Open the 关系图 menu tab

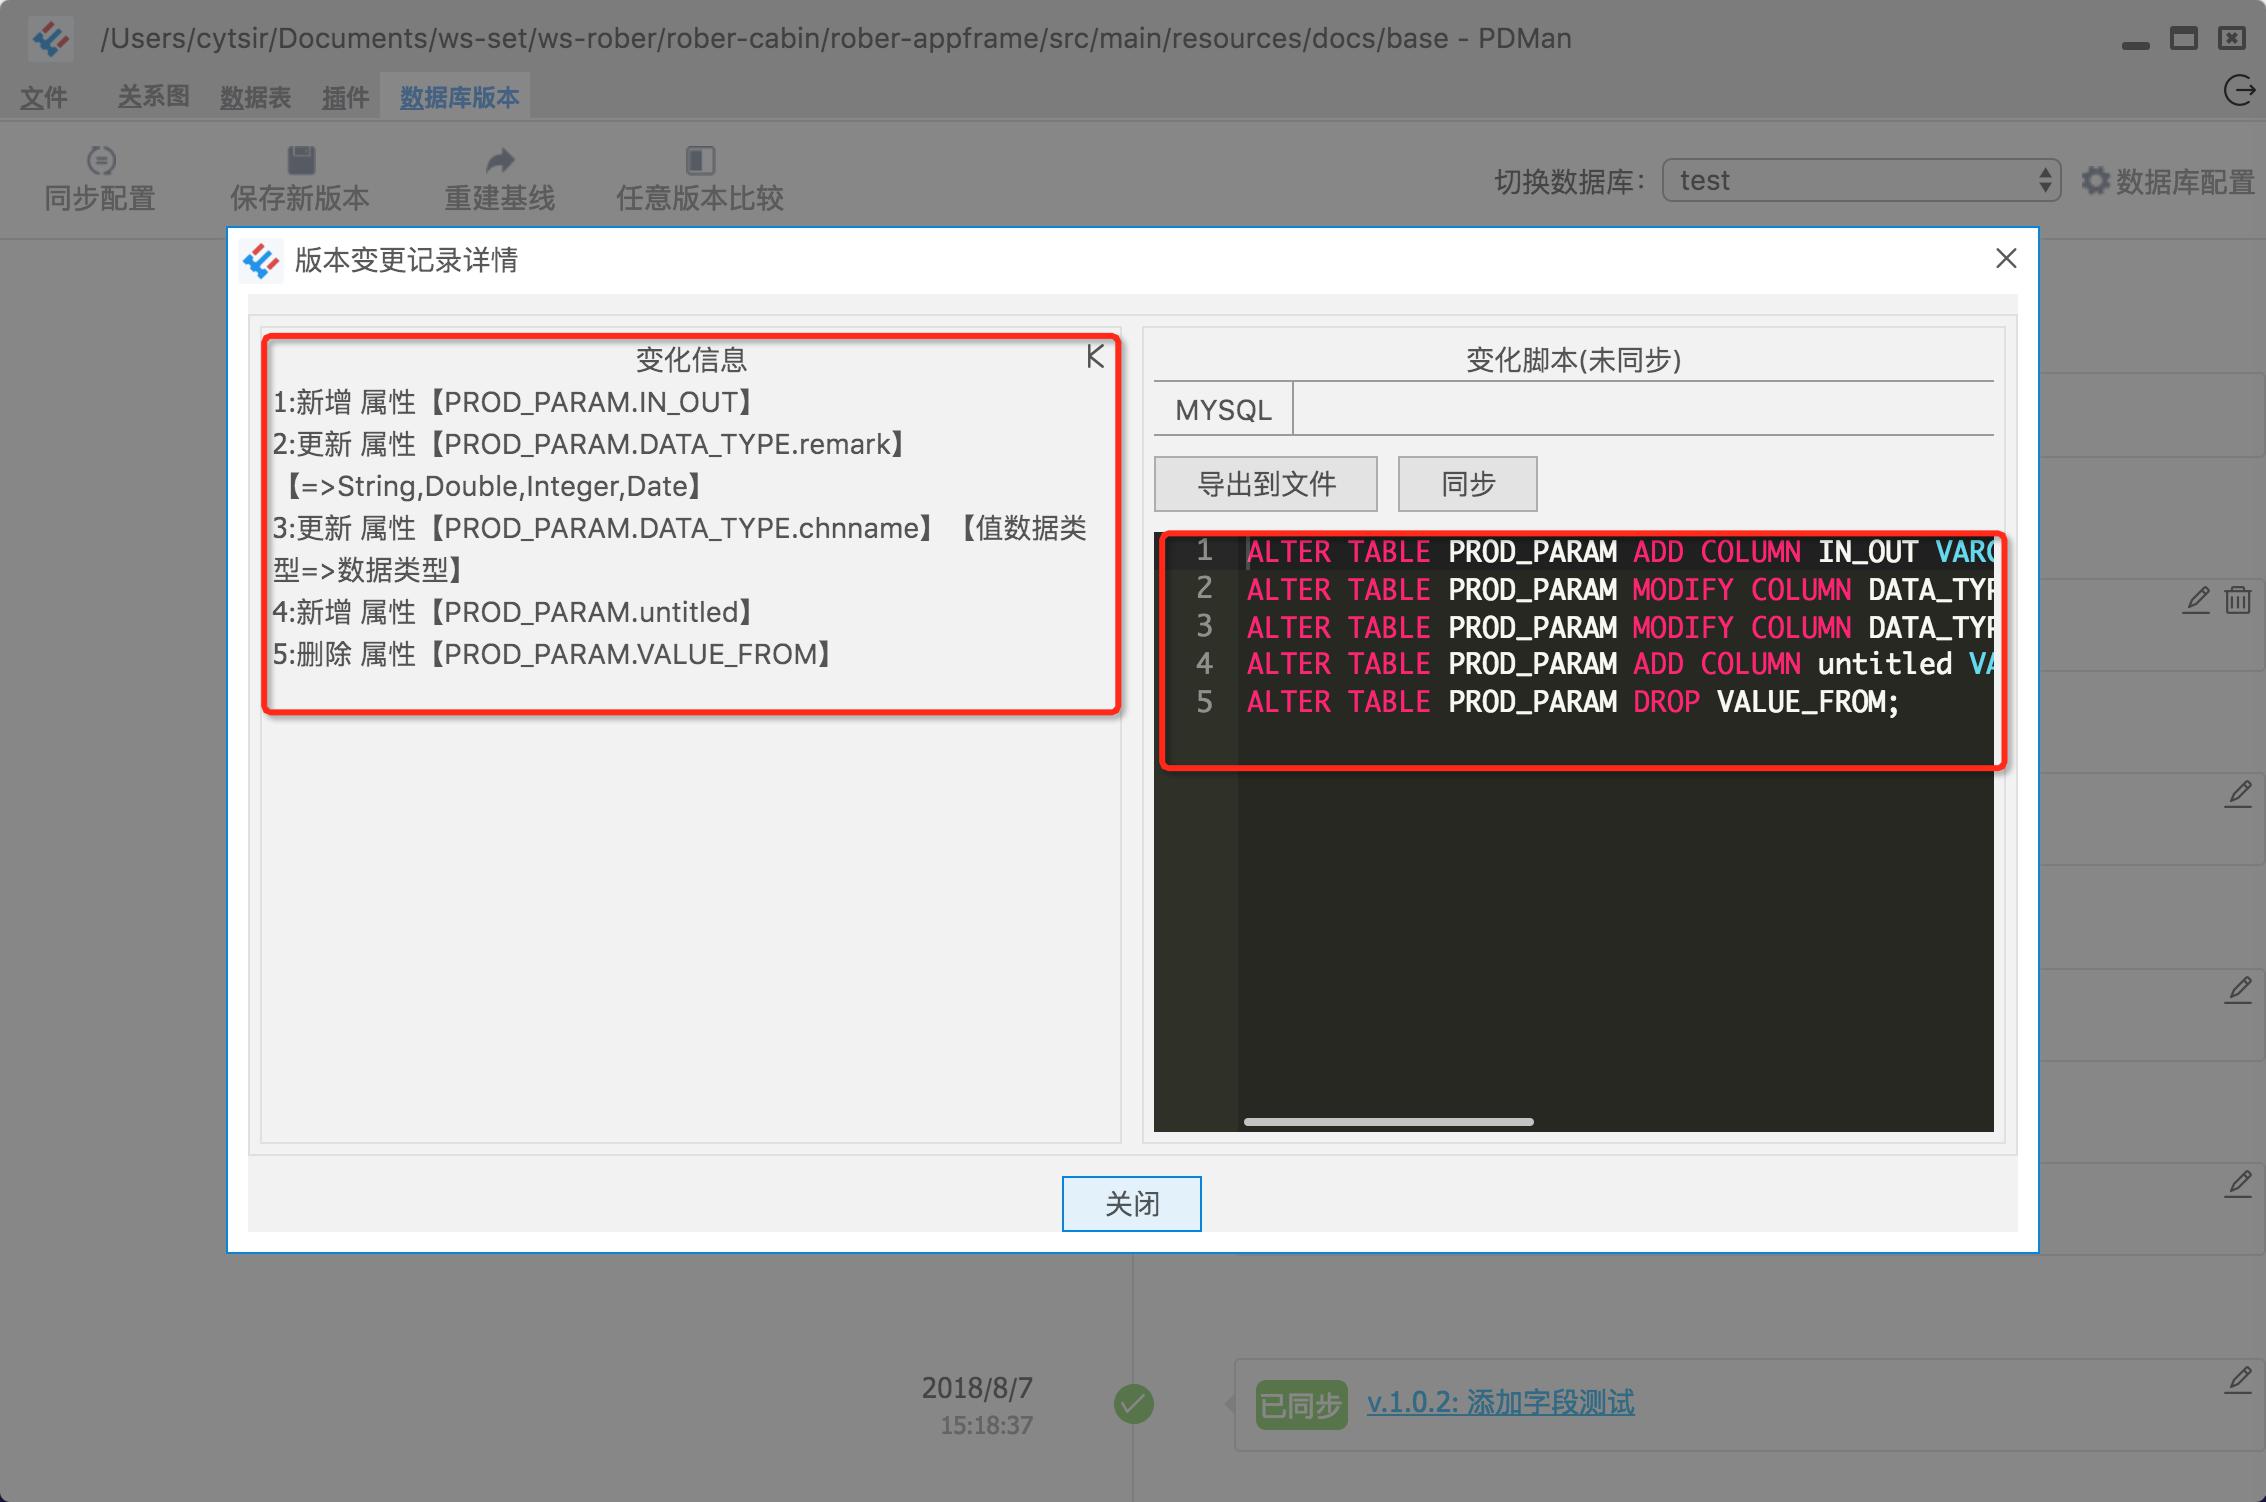pyautogui.click(x=153, y=97)
